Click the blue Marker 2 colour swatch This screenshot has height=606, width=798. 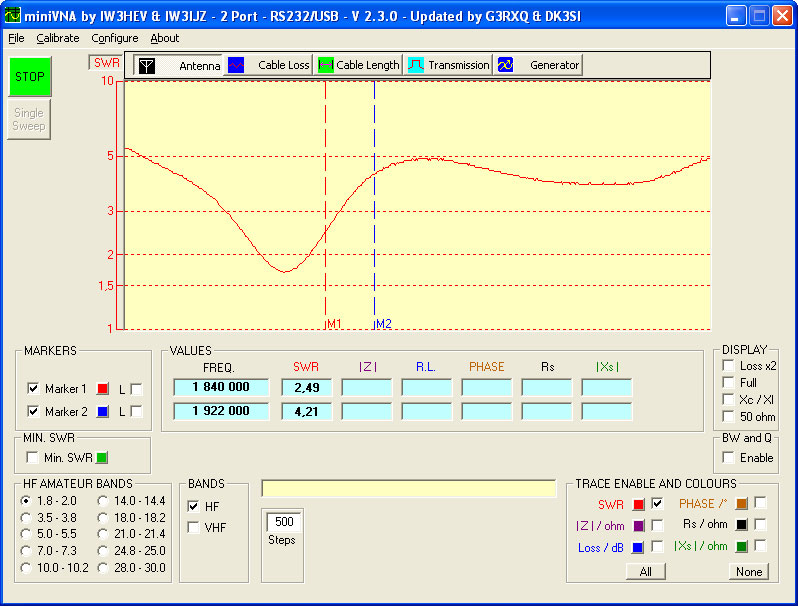point(101,411)
